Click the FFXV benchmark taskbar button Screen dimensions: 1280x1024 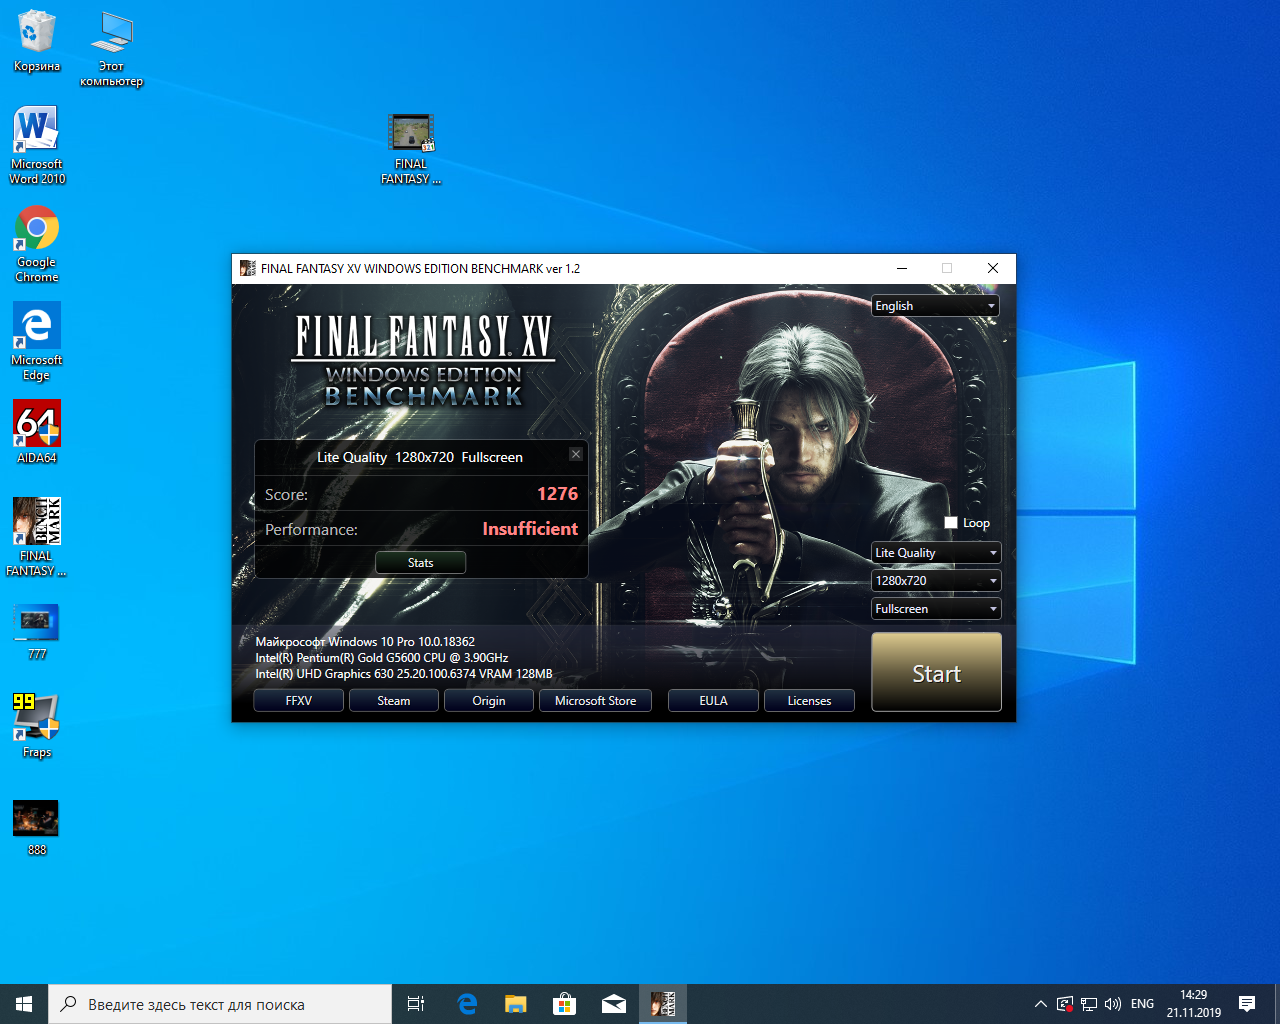click(x=663, y=1004)
